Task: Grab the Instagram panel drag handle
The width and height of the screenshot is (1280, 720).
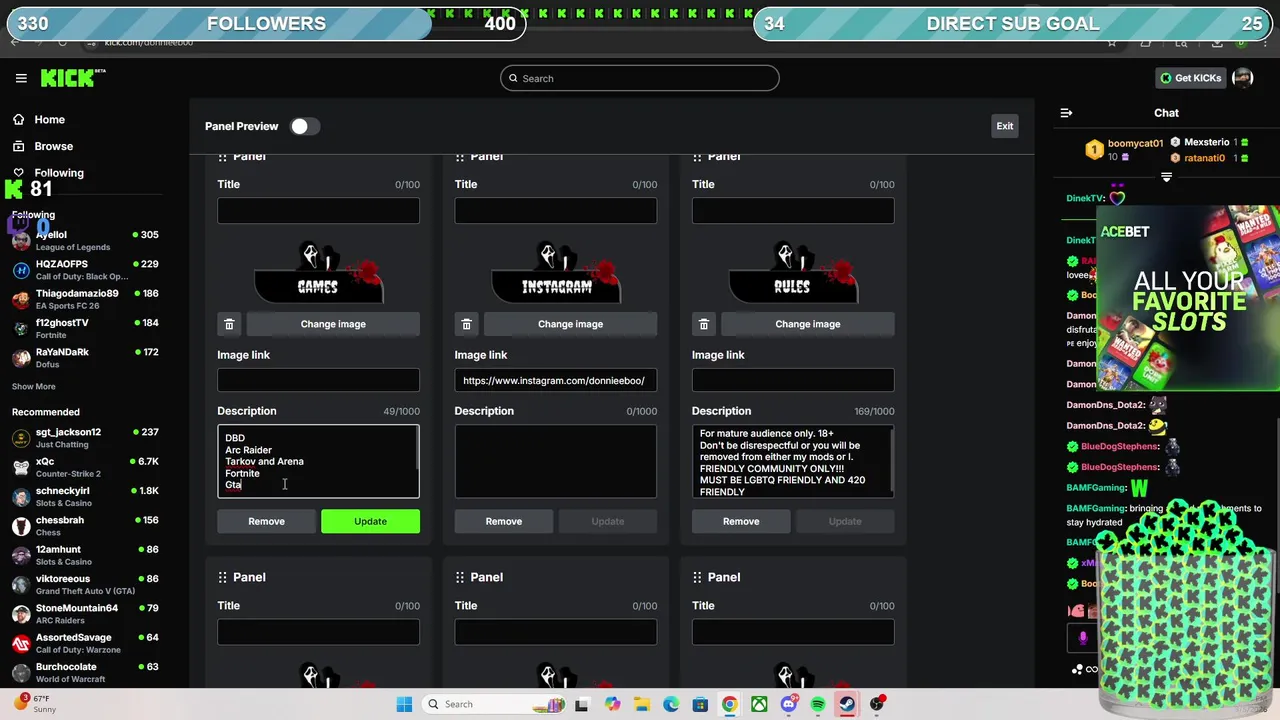Action: click(460, 157)
